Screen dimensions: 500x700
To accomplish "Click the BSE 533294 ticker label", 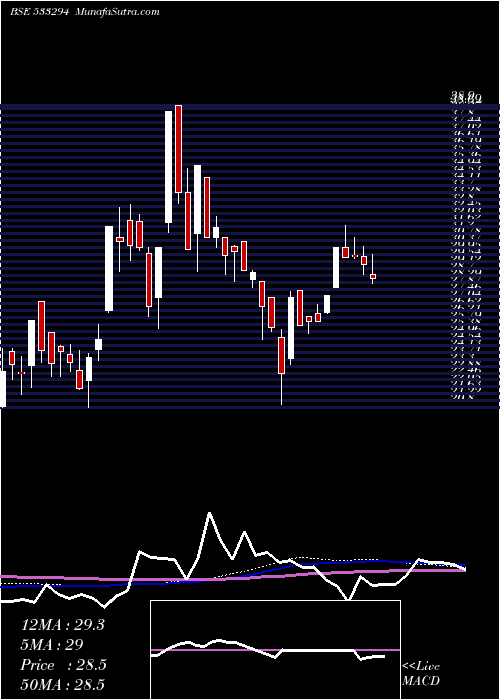I will click(39, 12).
